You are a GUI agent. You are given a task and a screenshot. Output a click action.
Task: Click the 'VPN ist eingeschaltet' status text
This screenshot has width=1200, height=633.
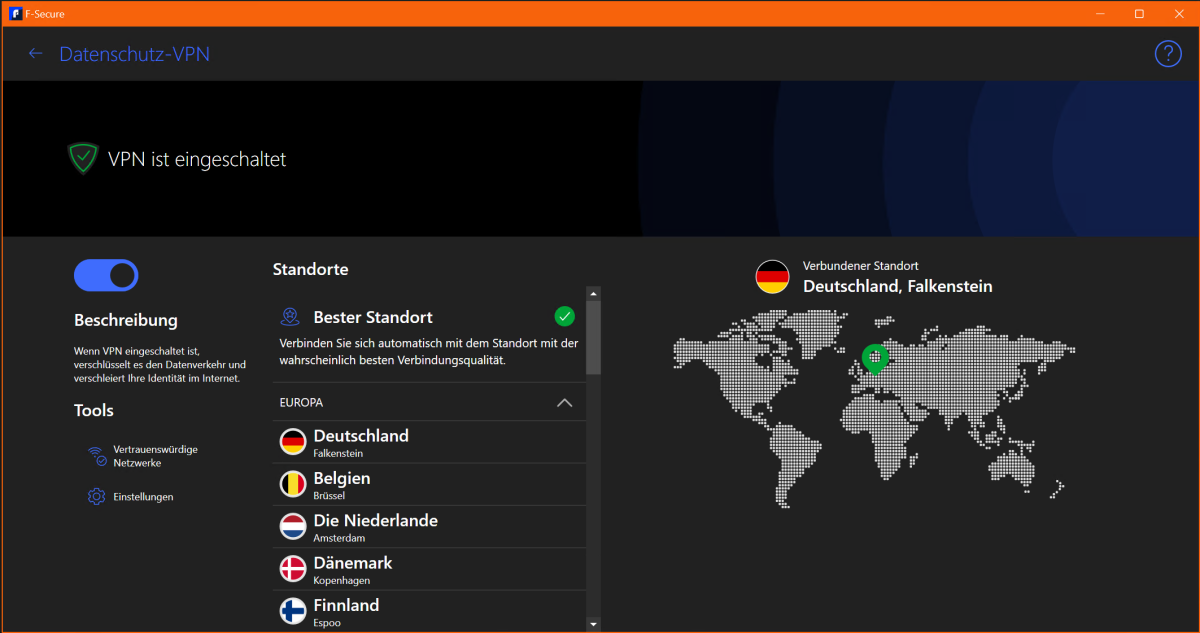[x=197, y=159]
